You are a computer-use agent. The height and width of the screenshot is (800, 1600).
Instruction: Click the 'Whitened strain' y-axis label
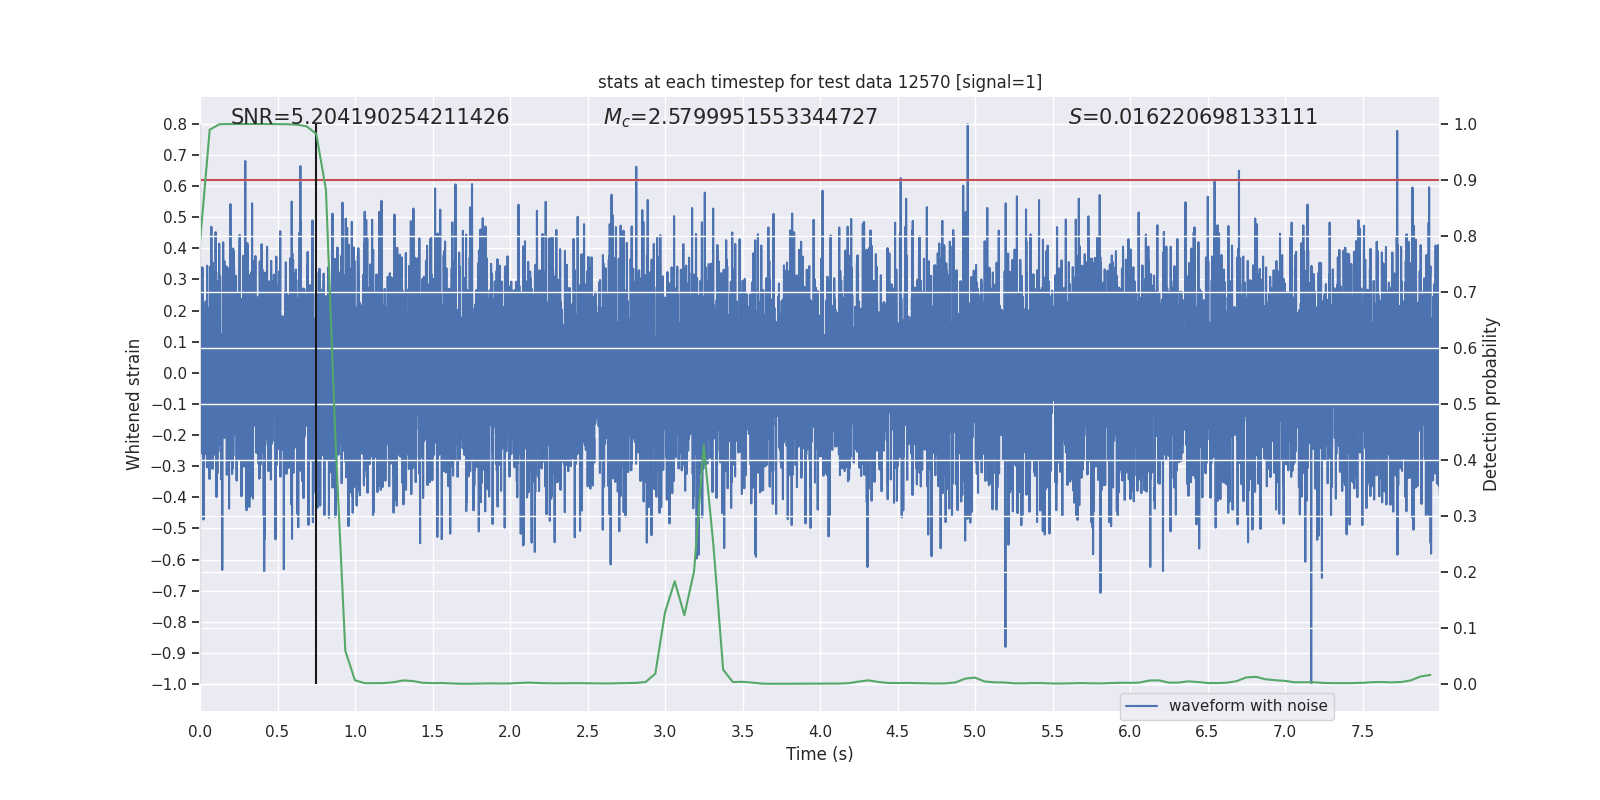pyautogui.click(x=133, y=404)
